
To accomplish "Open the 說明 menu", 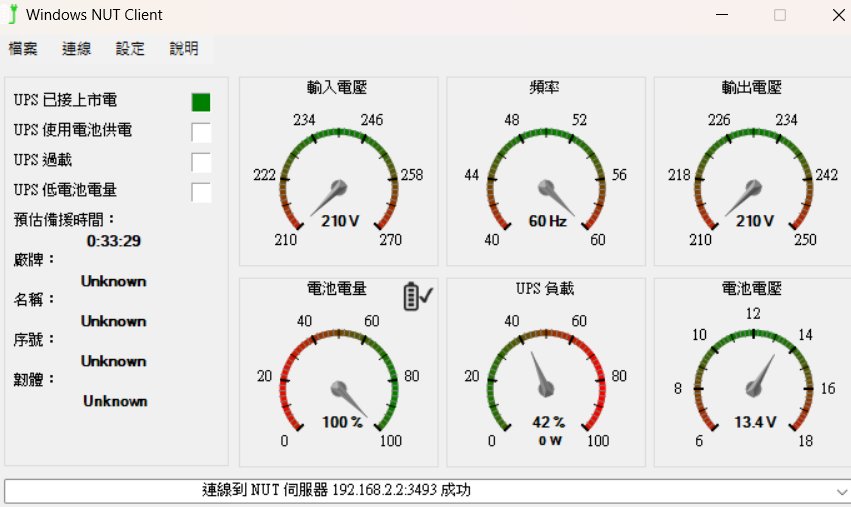I will pyautogui.click(x=184, y=49).
